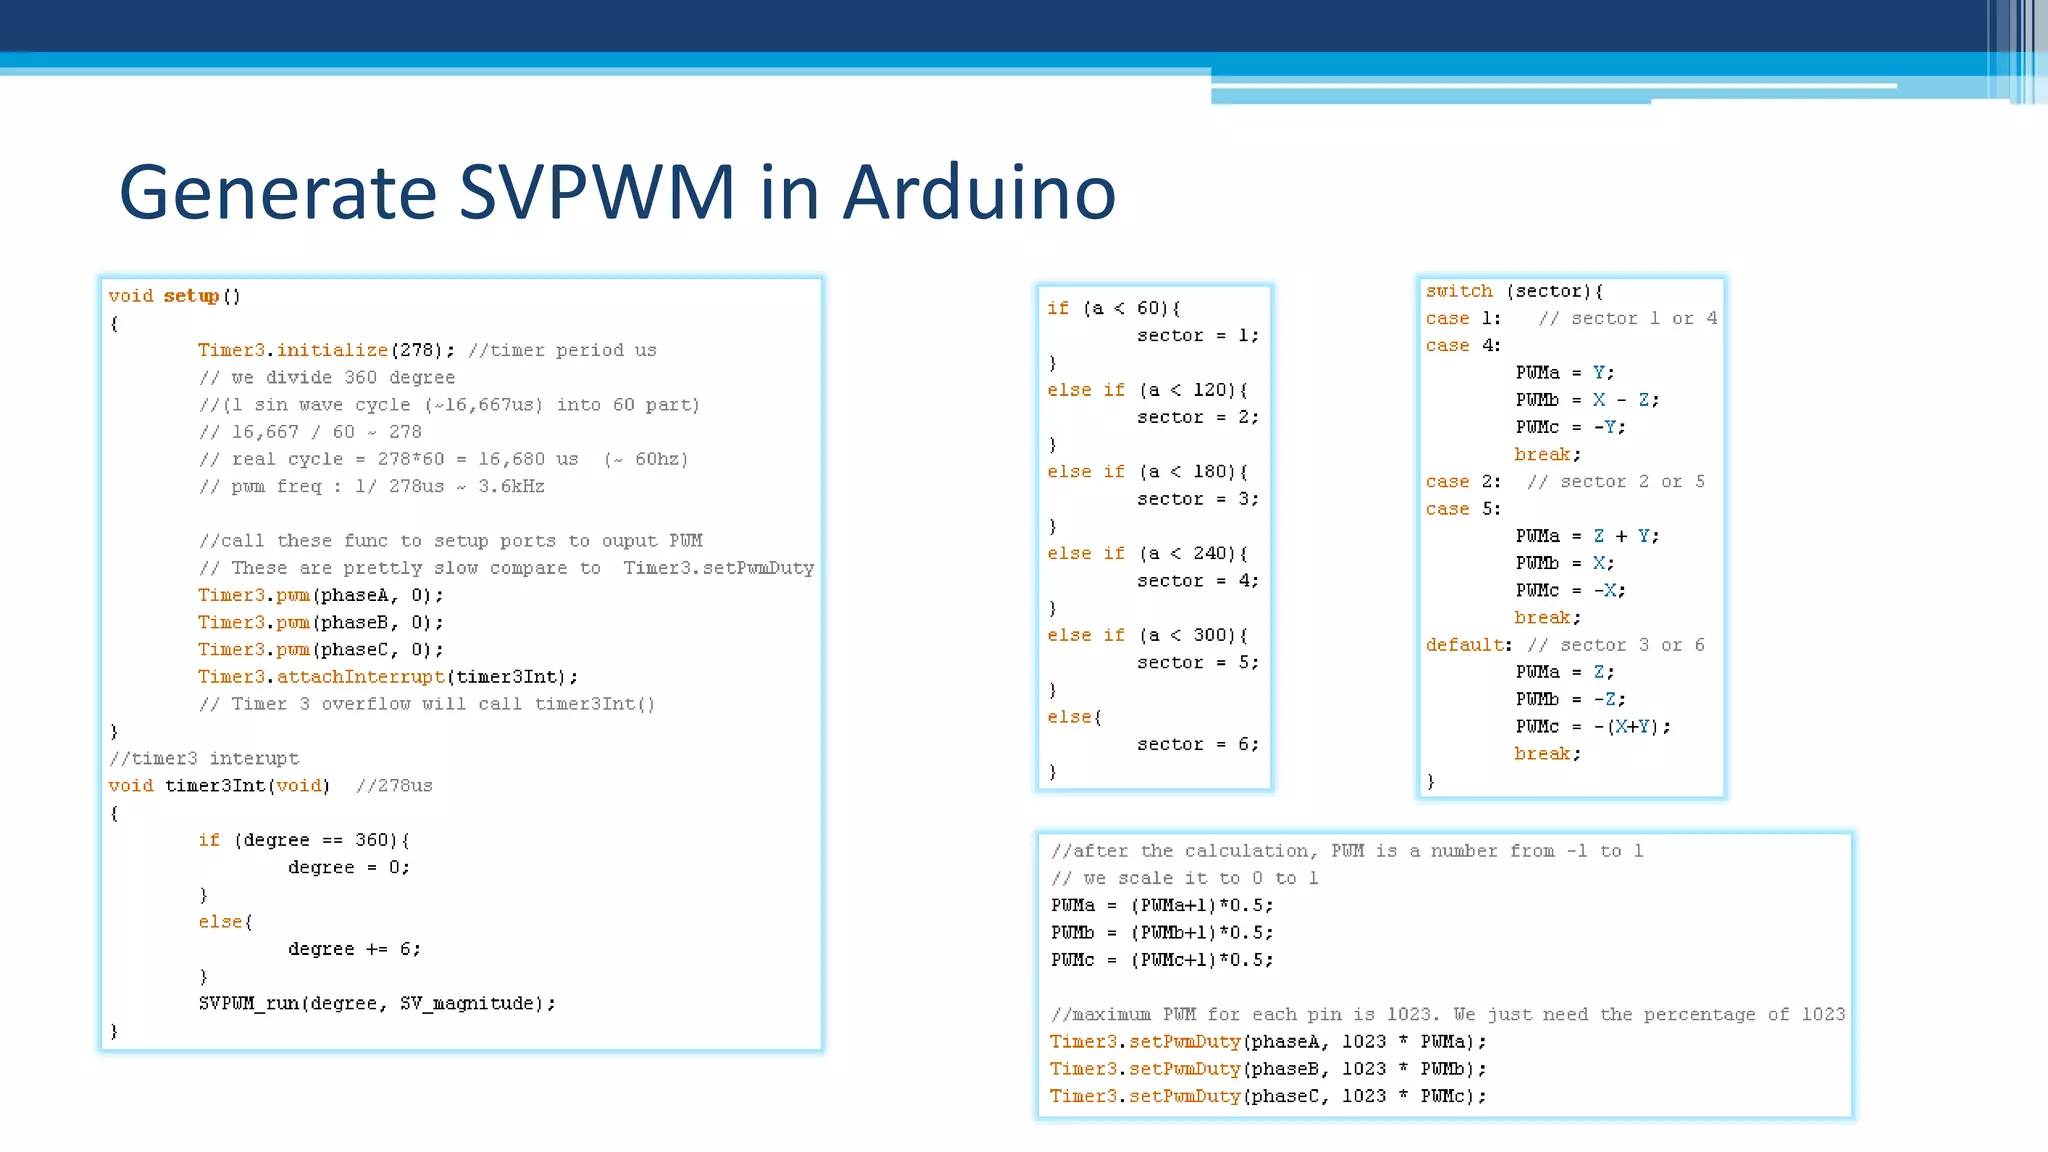This screenshot has height=1152, width=2048.
Task: Click the 'PWMc = -(X+Y);' line
Action: (x=1592, y=727)
